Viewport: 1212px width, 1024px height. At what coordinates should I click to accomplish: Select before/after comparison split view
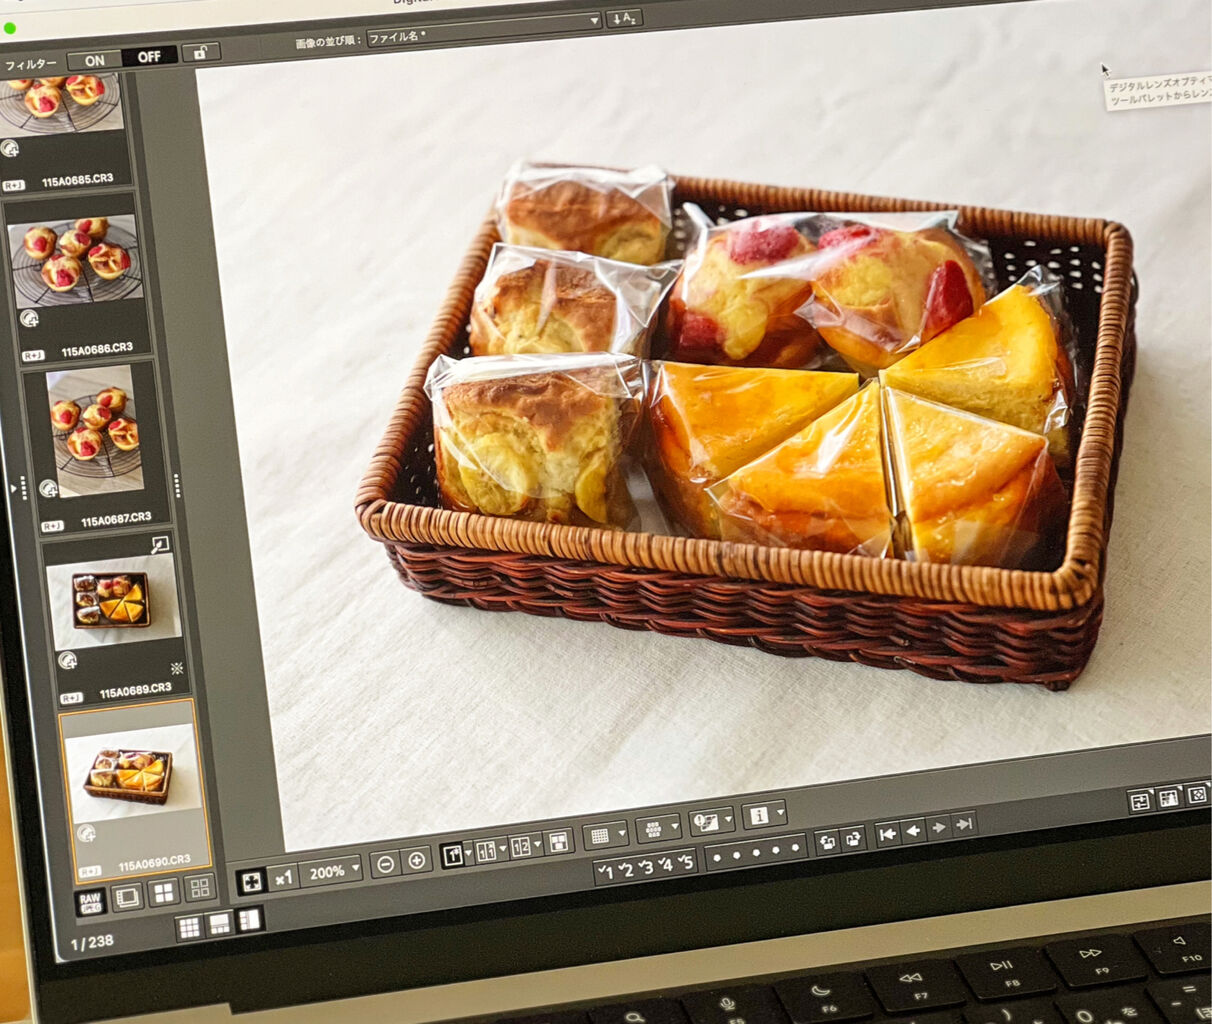point(486,851)
